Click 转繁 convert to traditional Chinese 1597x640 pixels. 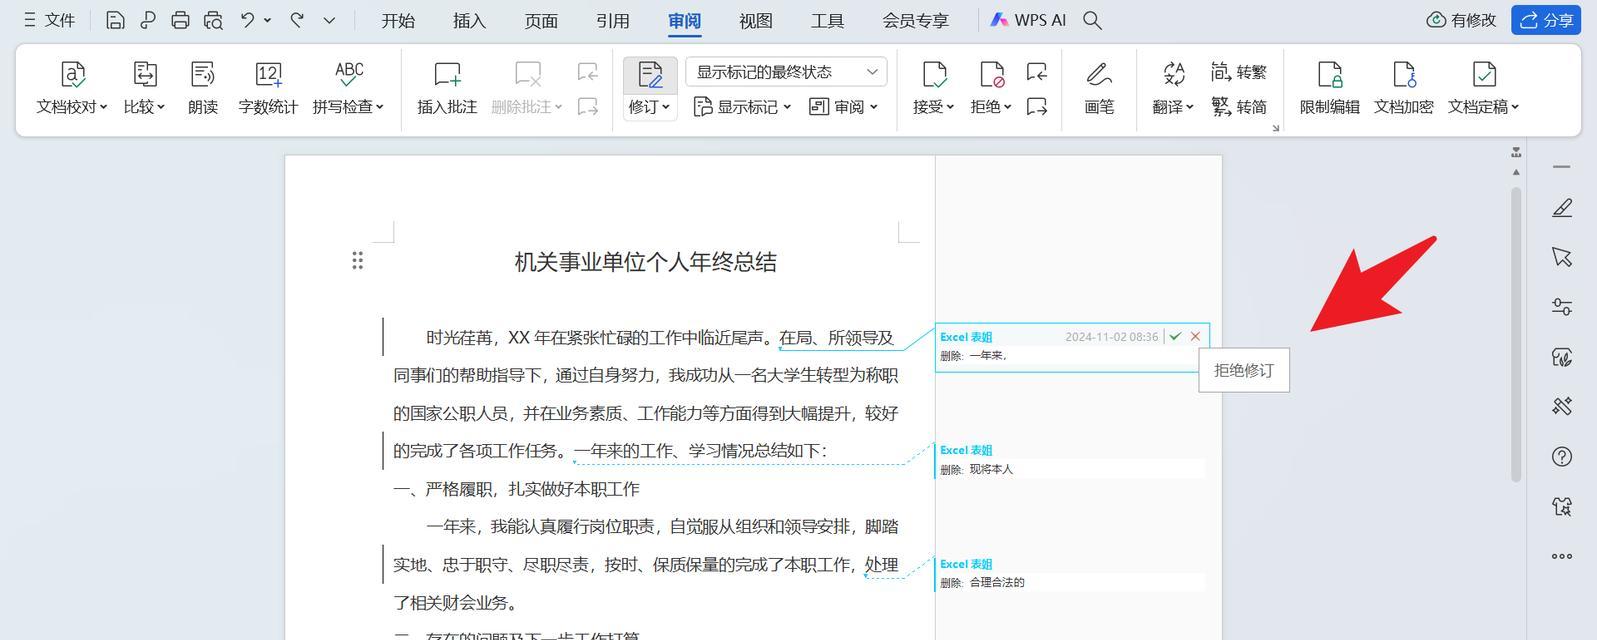click(x=1238, y=72)
